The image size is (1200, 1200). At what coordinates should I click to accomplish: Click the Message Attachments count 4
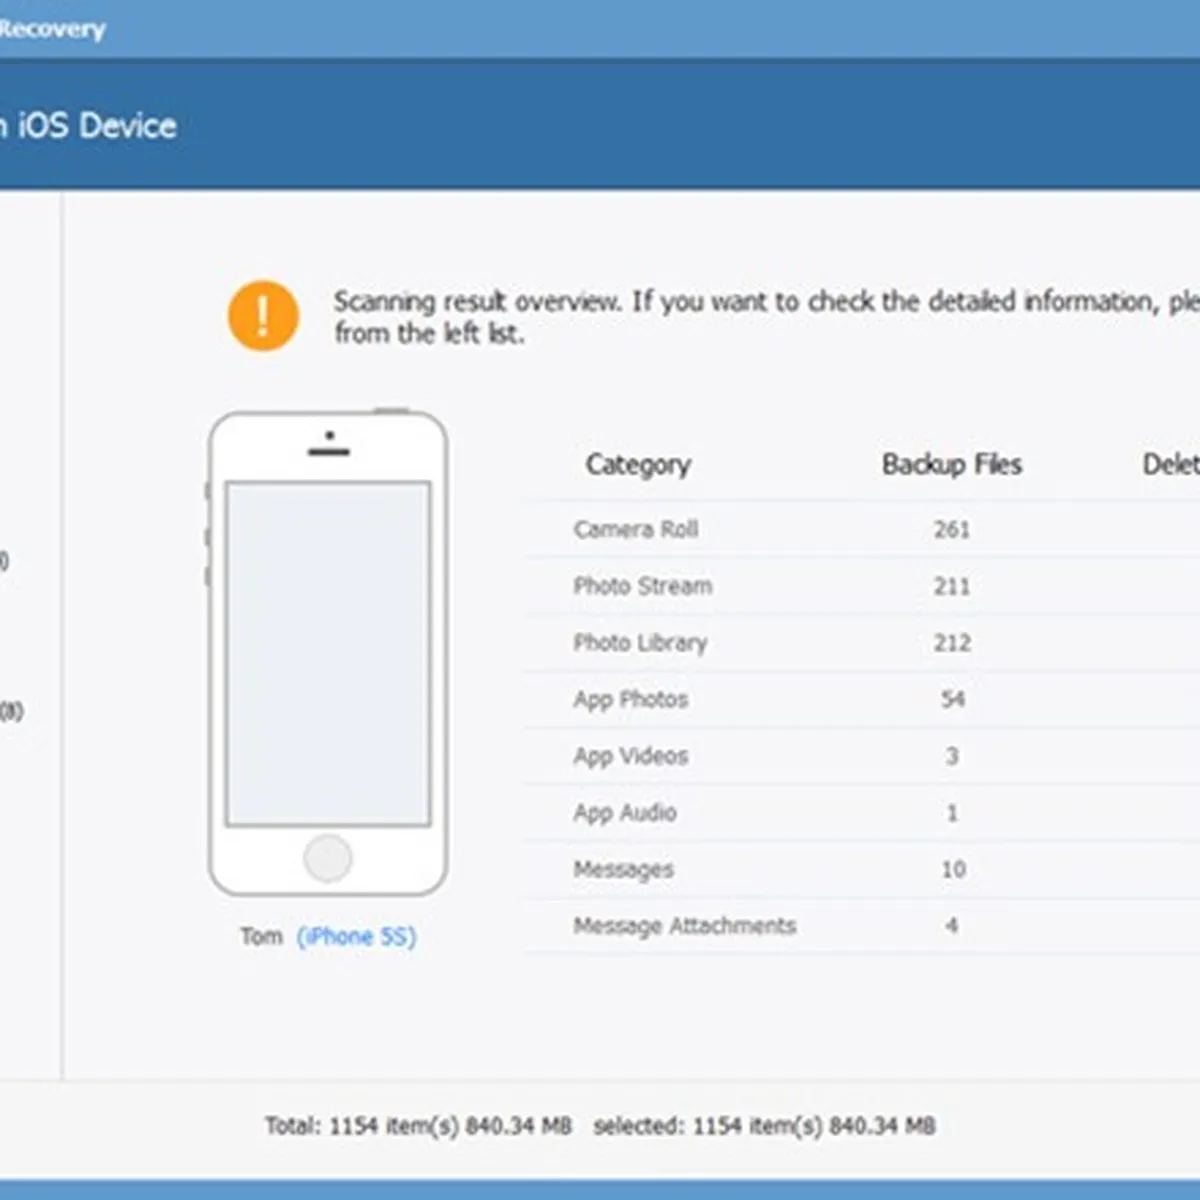952,926
